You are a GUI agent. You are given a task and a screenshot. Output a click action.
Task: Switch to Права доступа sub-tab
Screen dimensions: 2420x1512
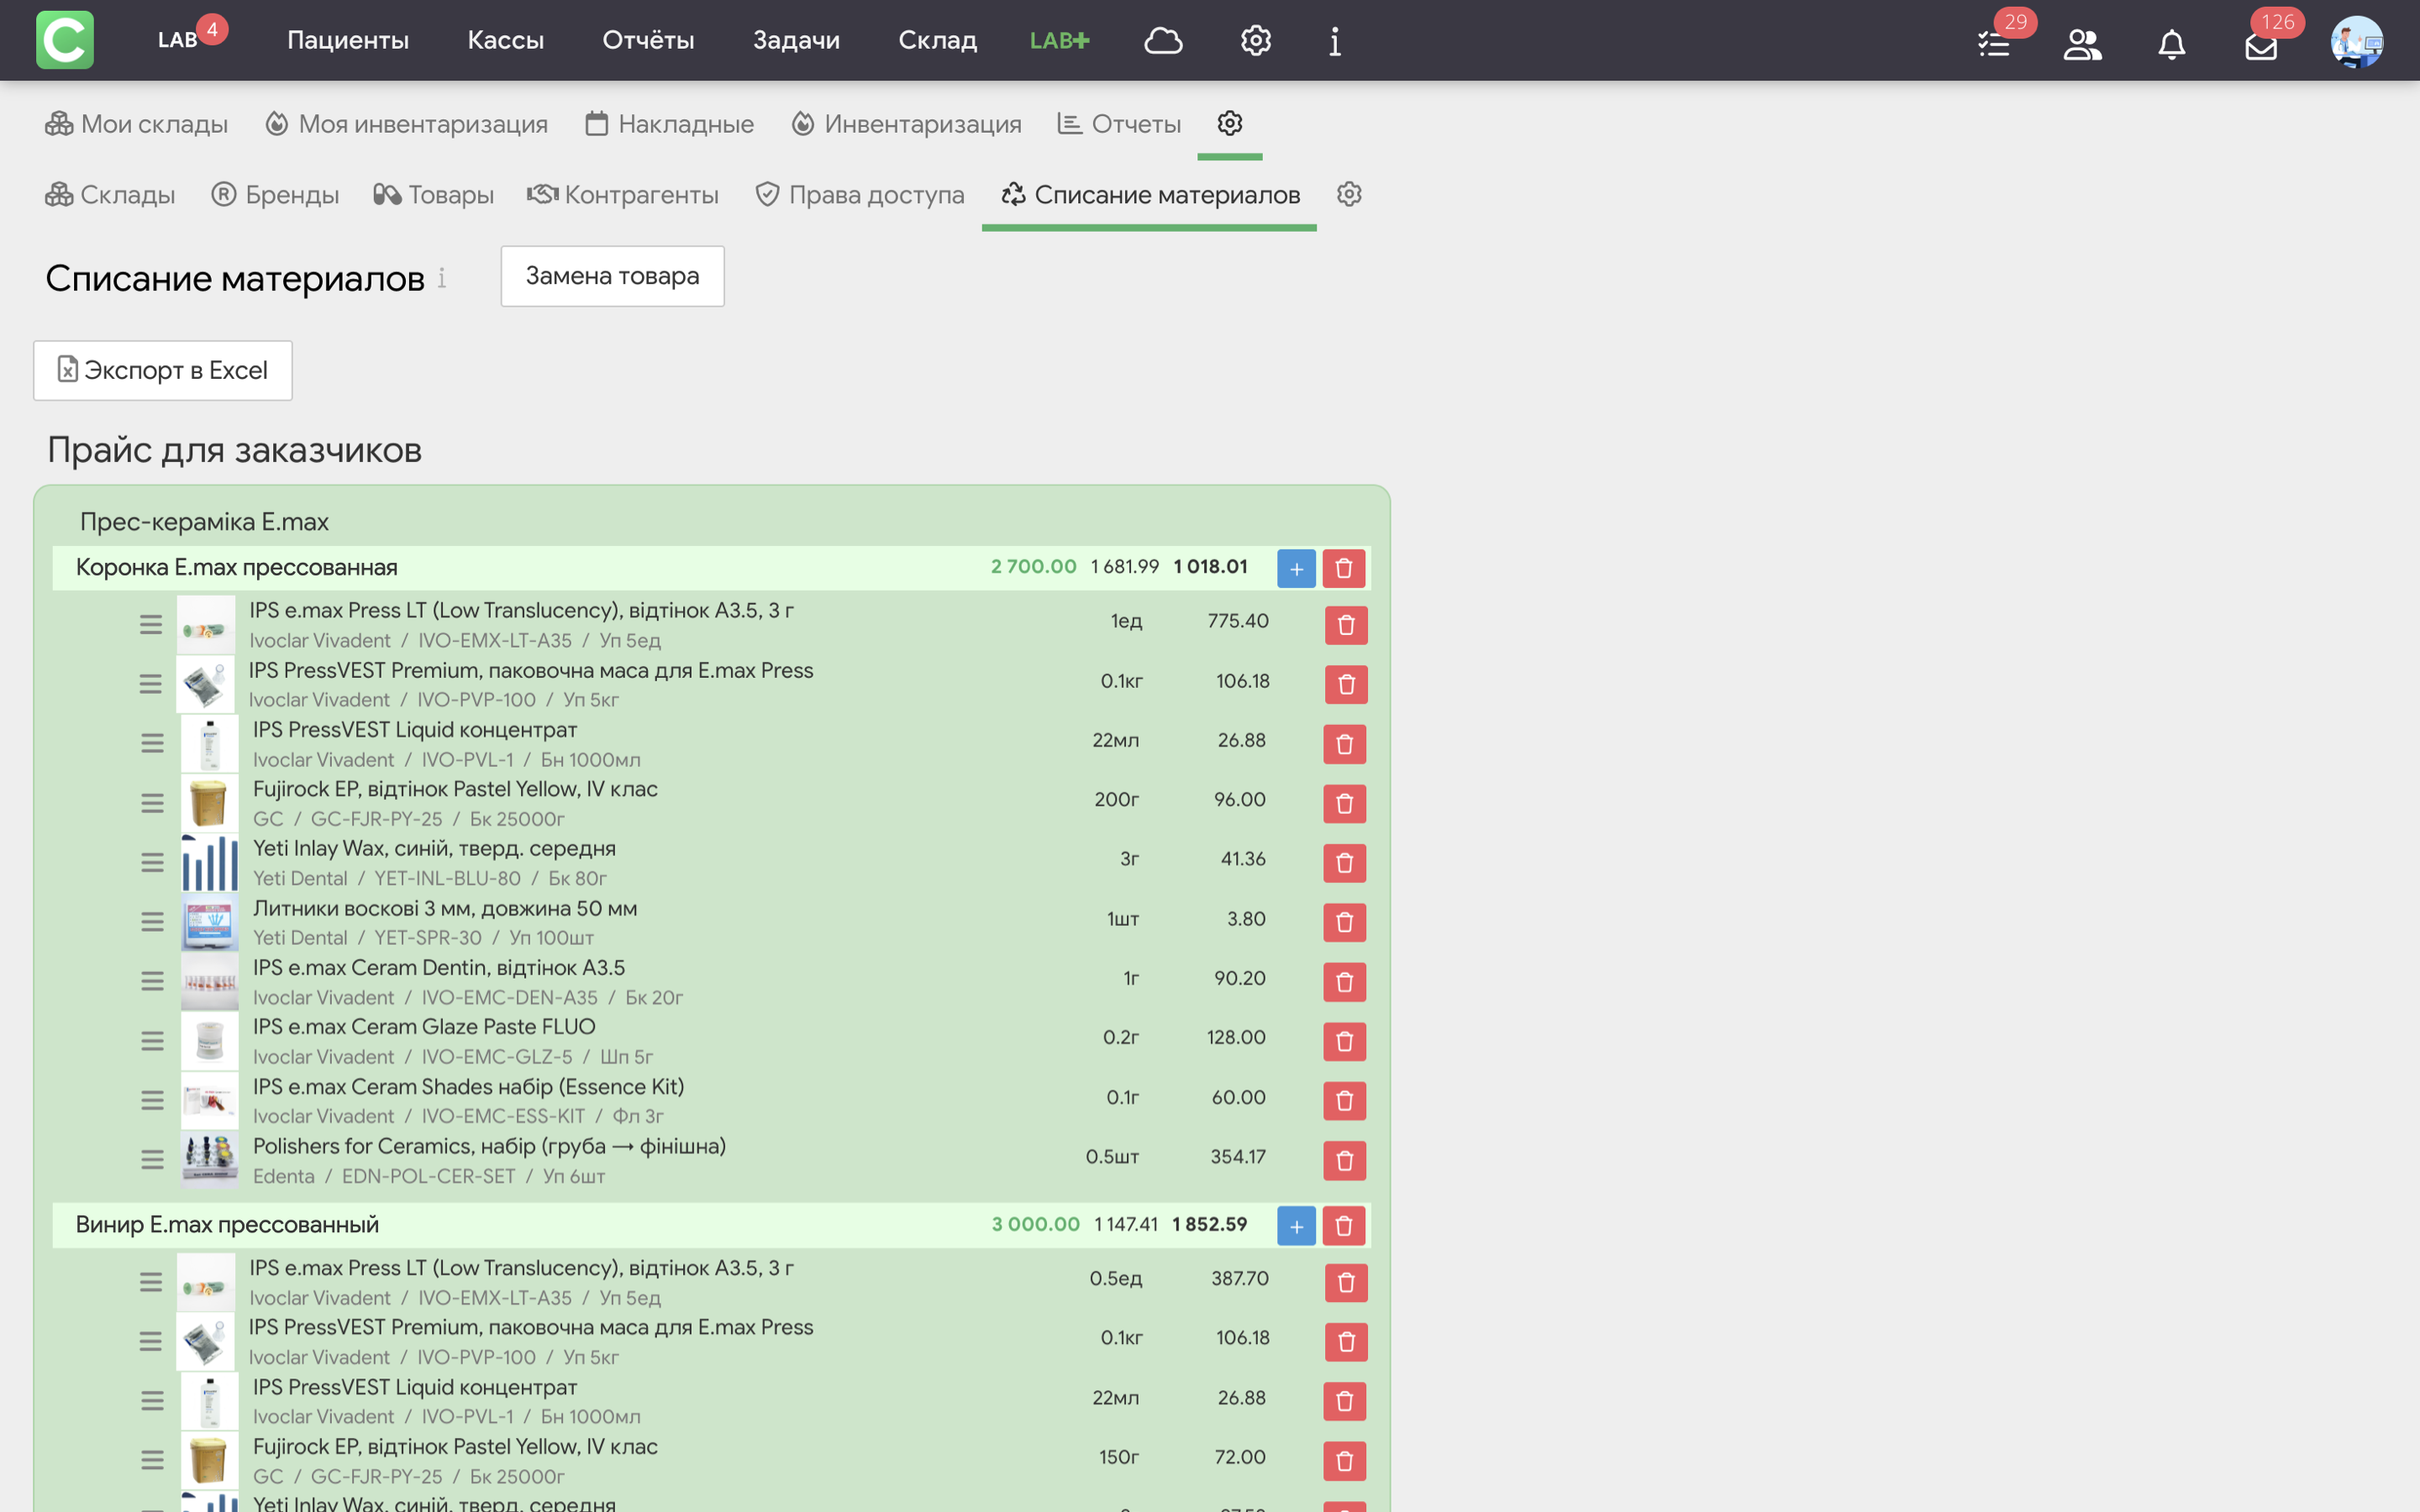[860, 195]
